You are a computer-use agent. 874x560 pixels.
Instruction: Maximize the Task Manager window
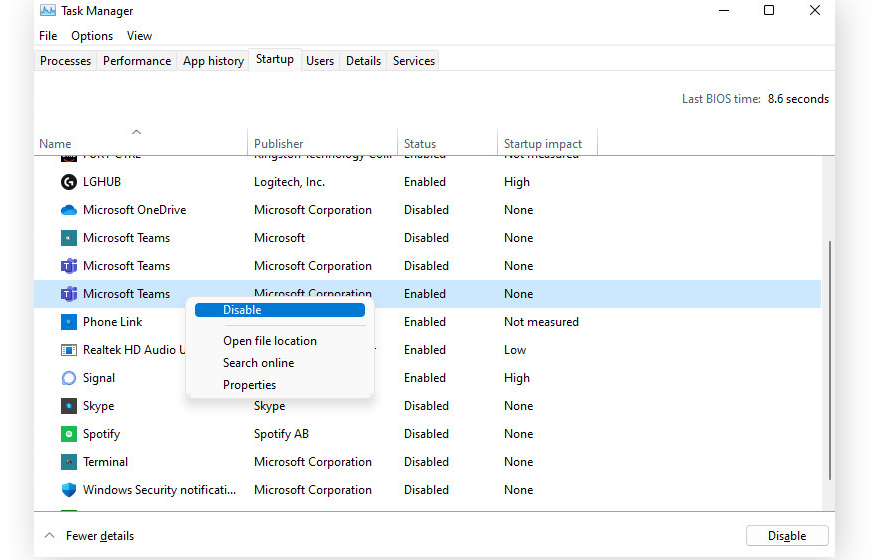(769, 11)
